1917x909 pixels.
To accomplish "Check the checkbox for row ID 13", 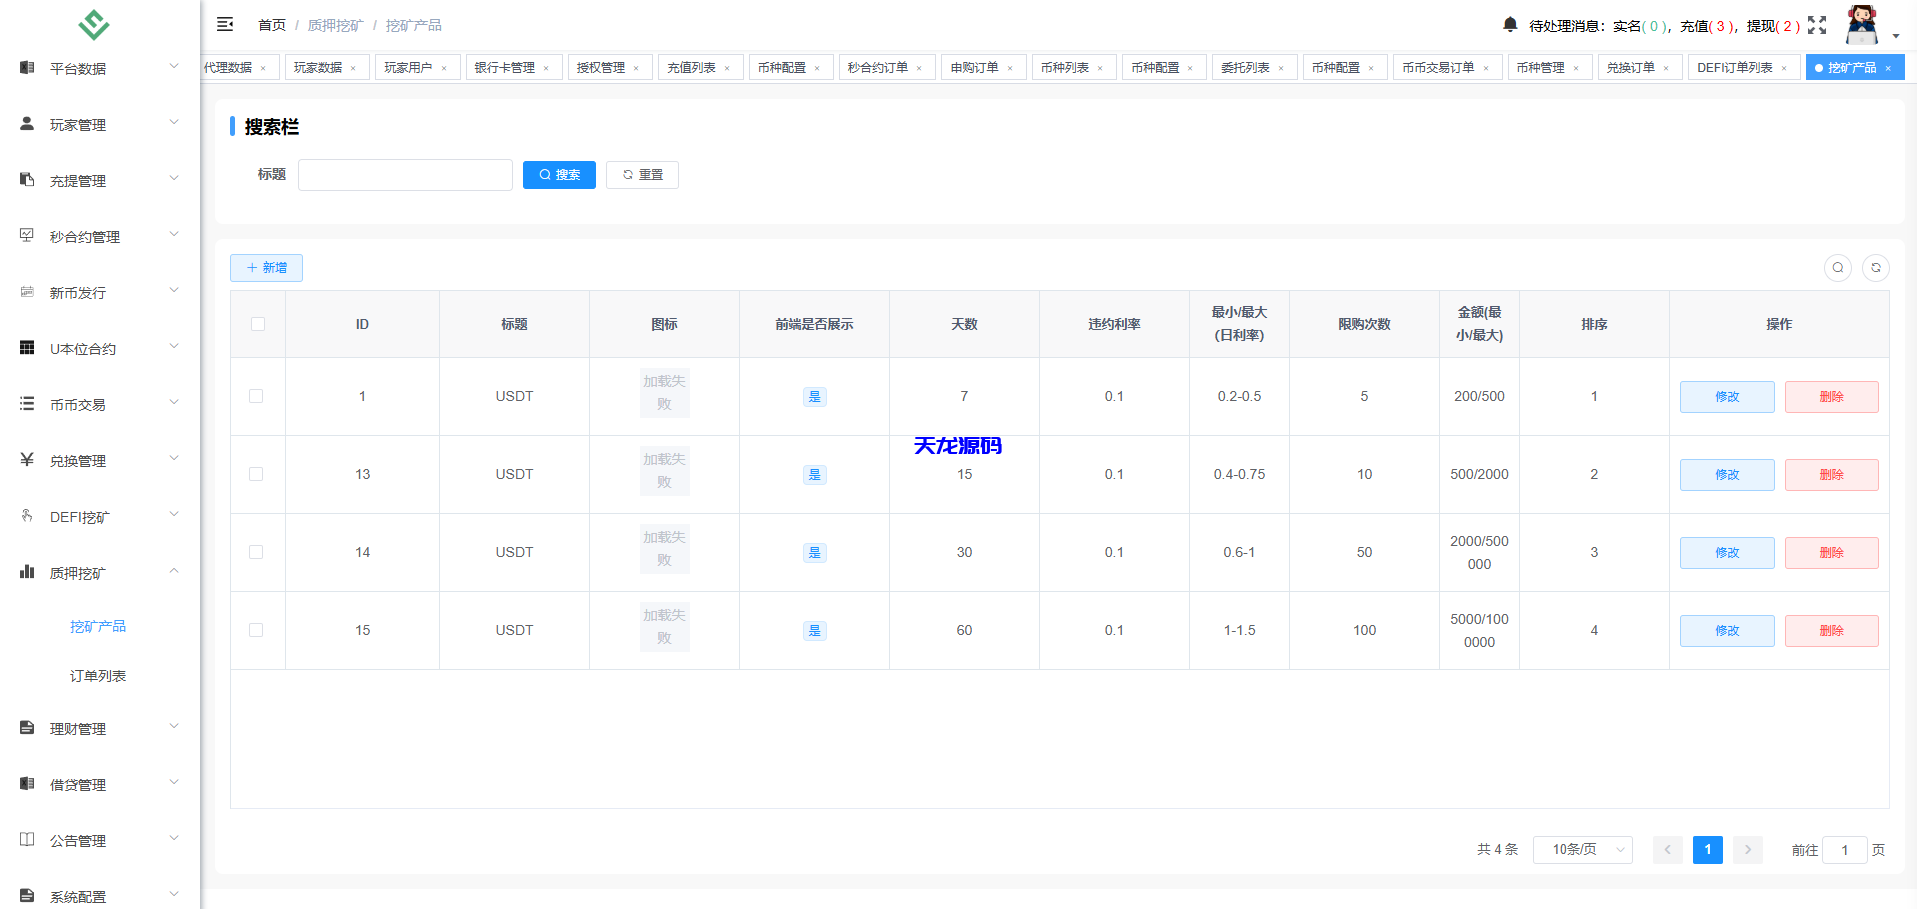I will coord(257,474).
